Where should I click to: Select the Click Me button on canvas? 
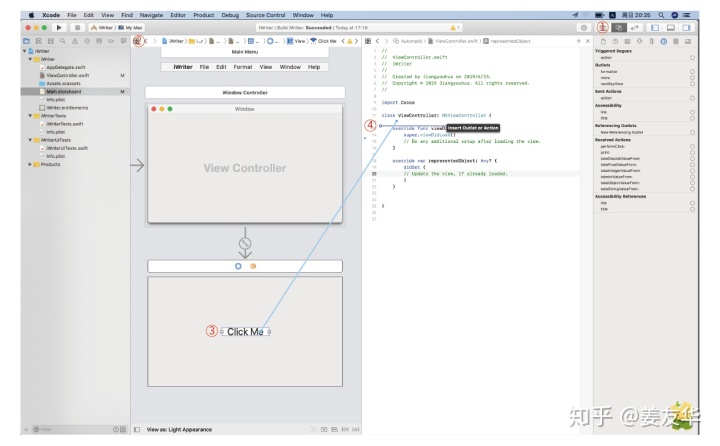point(245,332)
